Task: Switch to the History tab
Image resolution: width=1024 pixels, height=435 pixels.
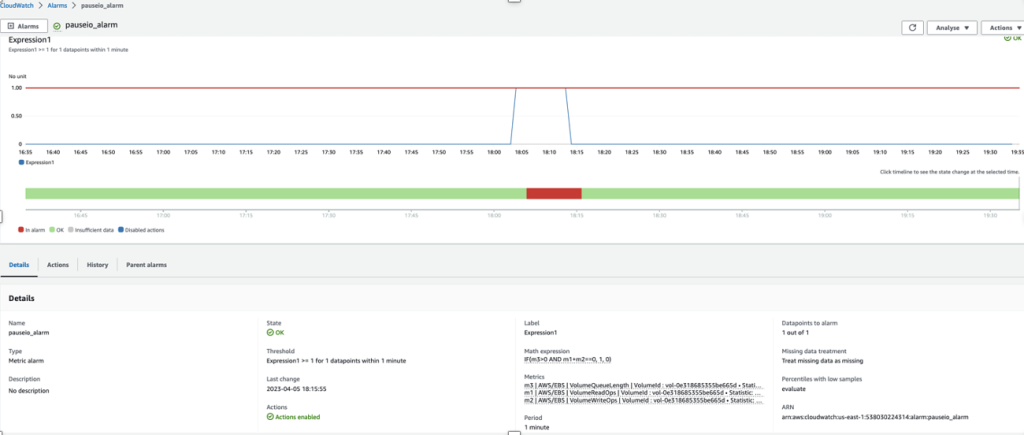Action: [x=97, y=265]
